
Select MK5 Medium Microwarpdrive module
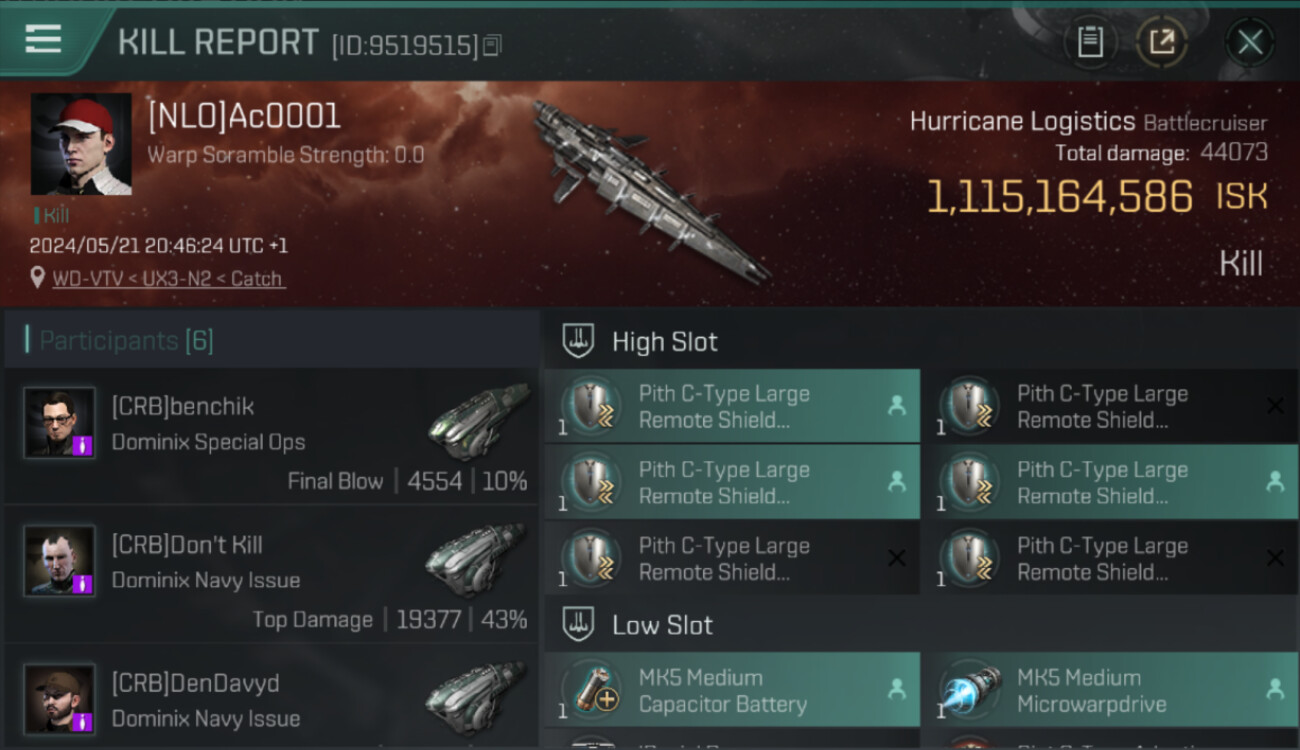[1110, 690]
